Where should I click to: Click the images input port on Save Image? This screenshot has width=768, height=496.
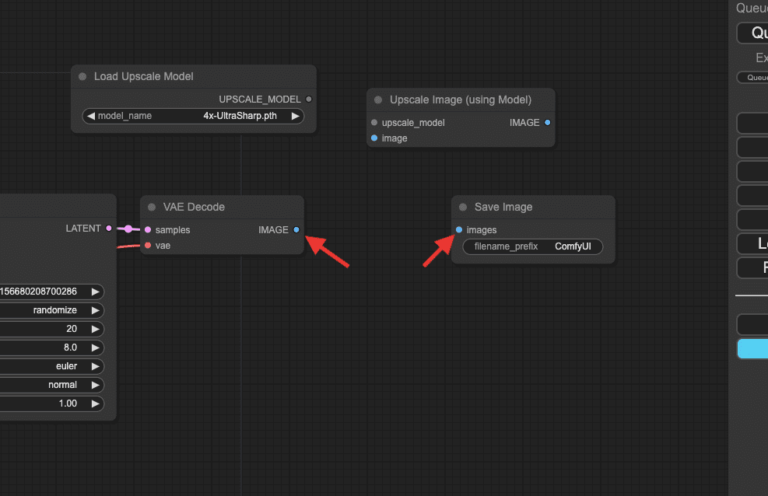point(459,230)
